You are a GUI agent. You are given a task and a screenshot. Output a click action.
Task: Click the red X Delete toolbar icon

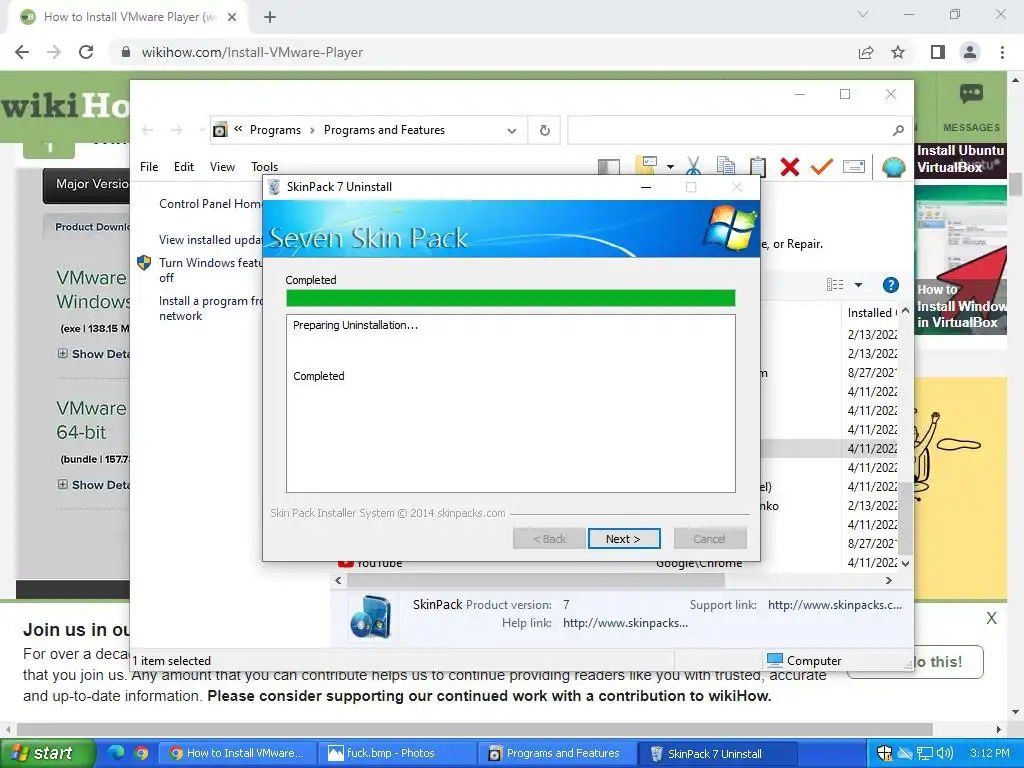790,167
